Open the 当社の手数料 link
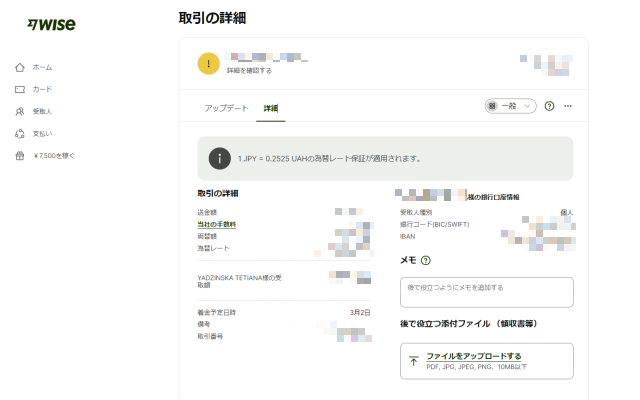This screenshot has height=400, width=640. [216, 224]
